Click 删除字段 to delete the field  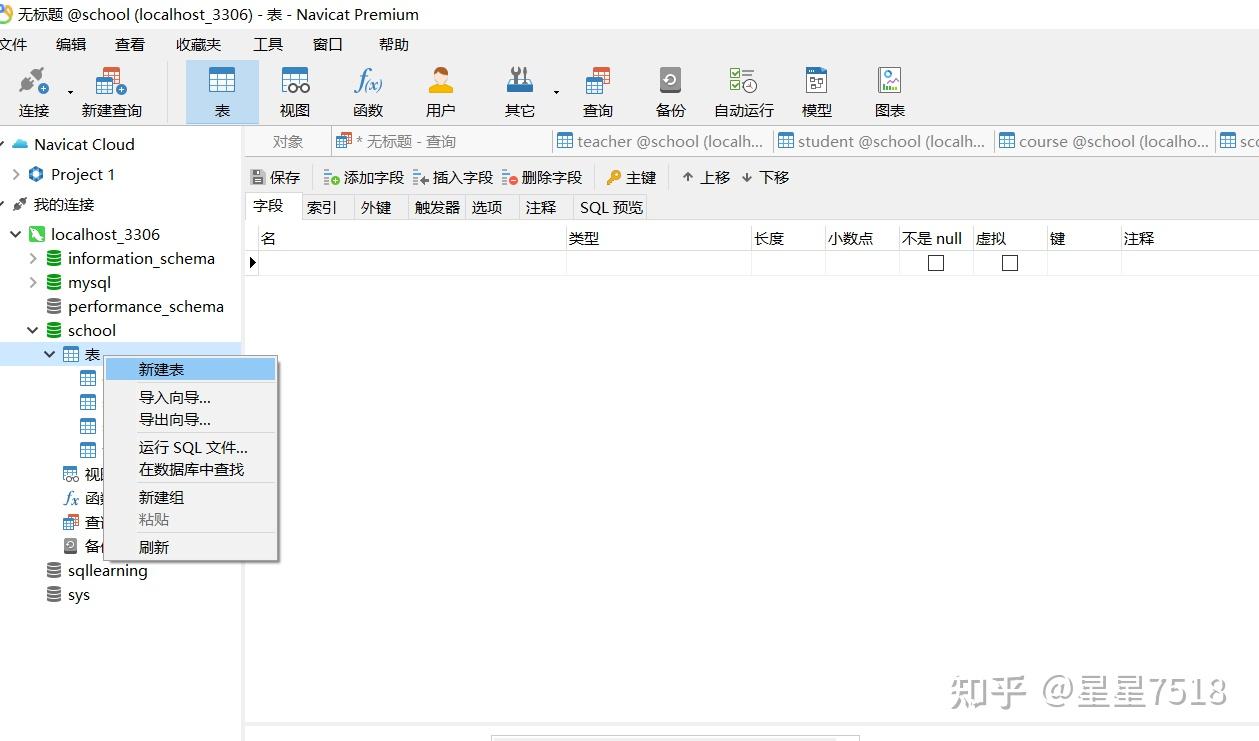(542, 177)
